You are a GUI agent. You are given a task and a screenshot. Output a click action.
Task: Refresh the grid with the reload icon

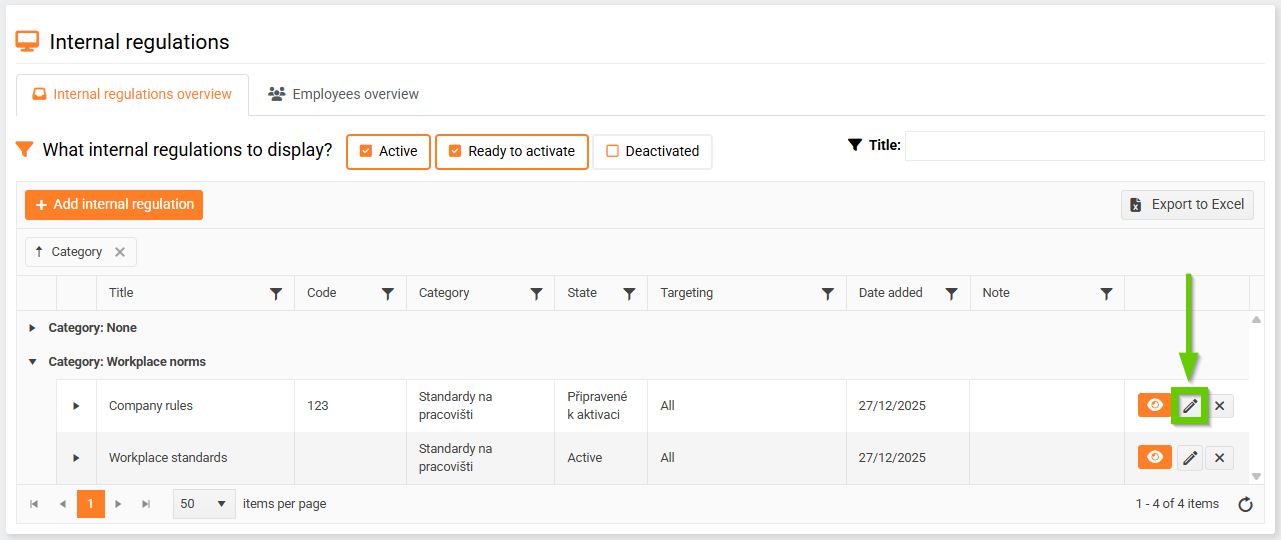click(1245, 504)
